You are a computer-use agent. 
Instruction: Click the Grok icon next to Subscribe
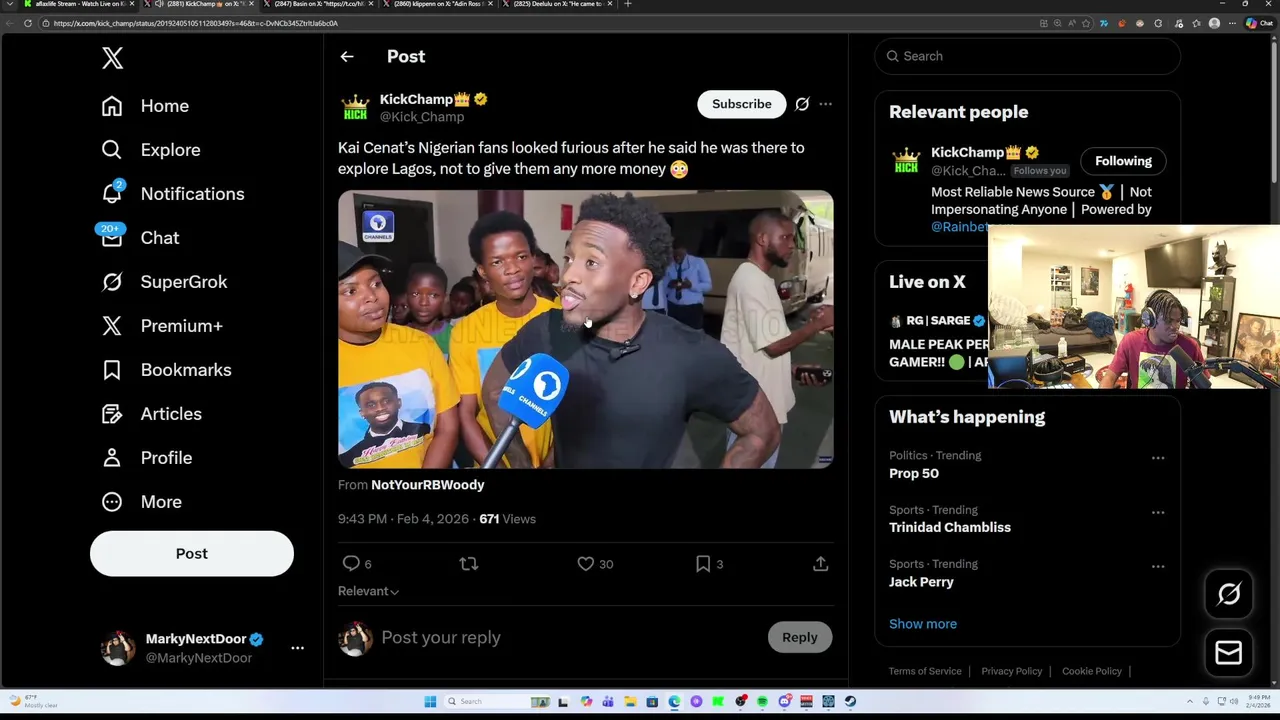tap(802, 104)
